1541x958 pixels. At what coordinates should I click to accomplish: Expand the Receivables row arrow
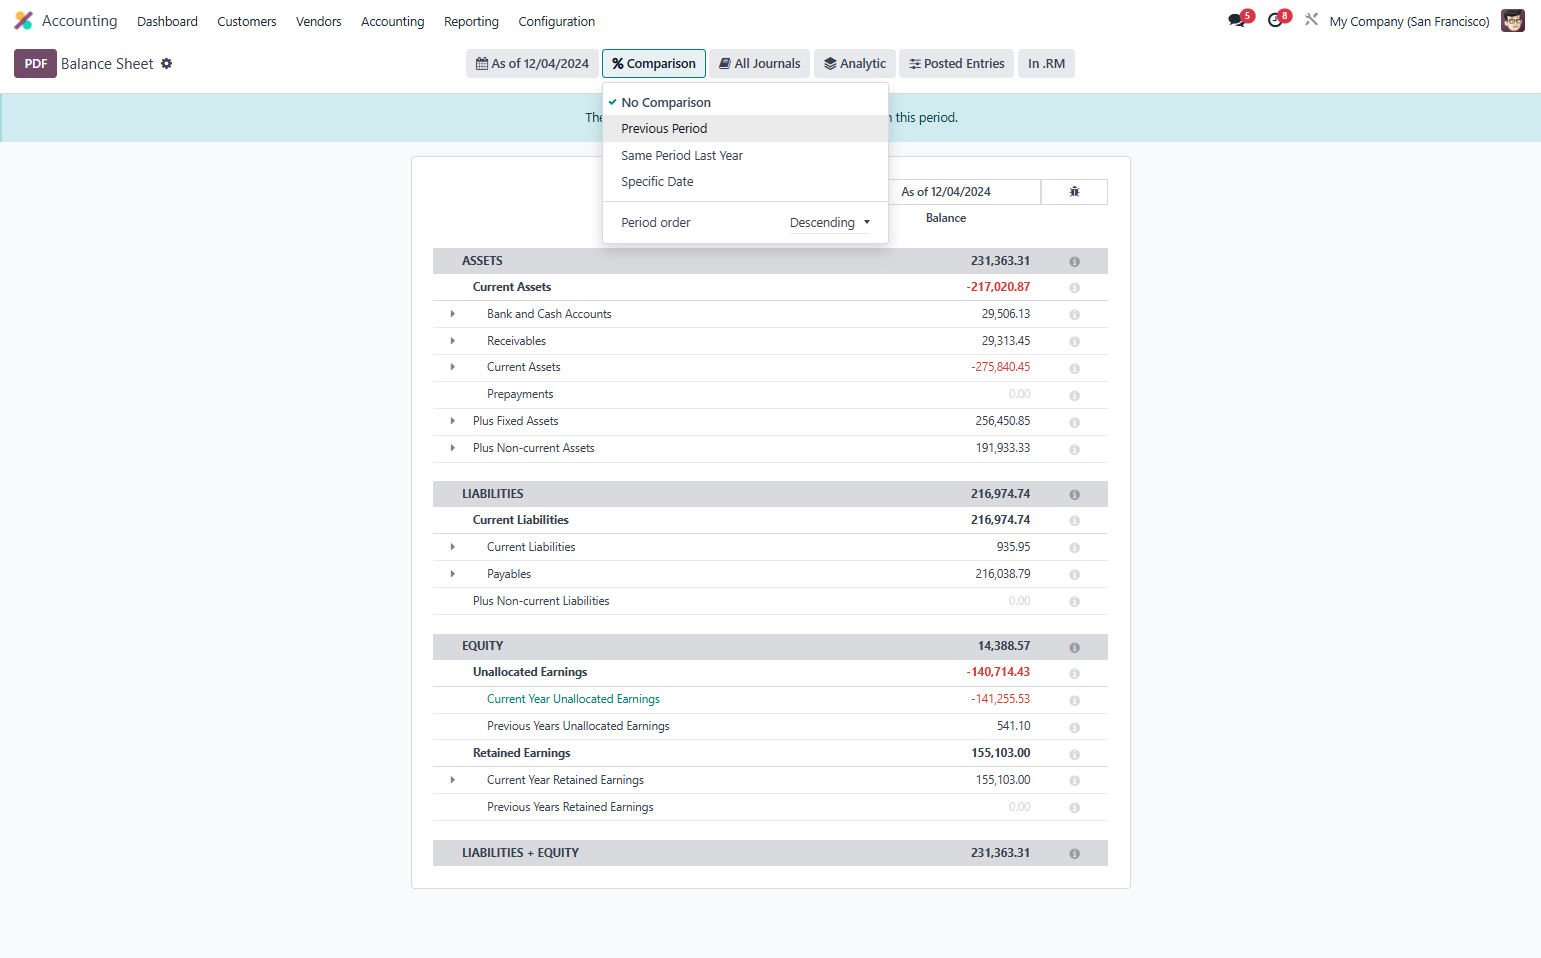pos(453,341)
